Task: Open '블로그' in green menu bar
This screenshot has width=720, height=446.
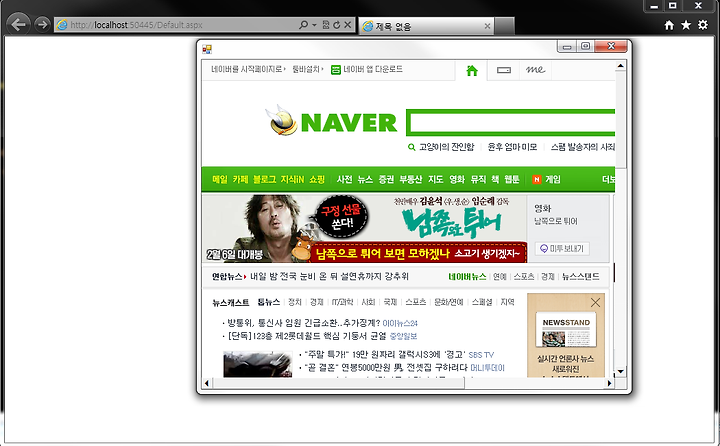Action: (x=264, y=180)
